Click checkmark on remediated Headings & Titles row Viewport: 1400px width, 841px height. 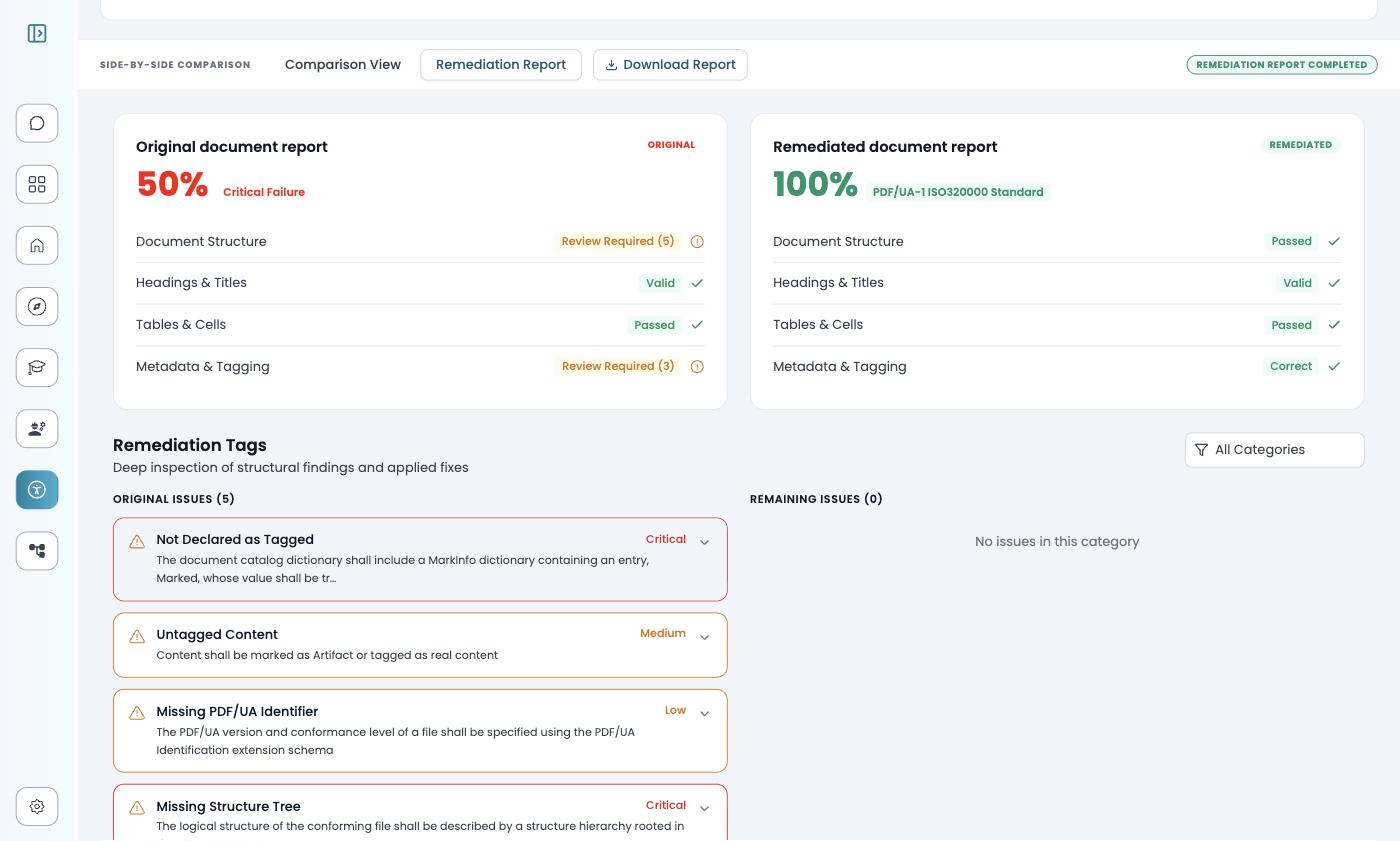point(1334,283)
